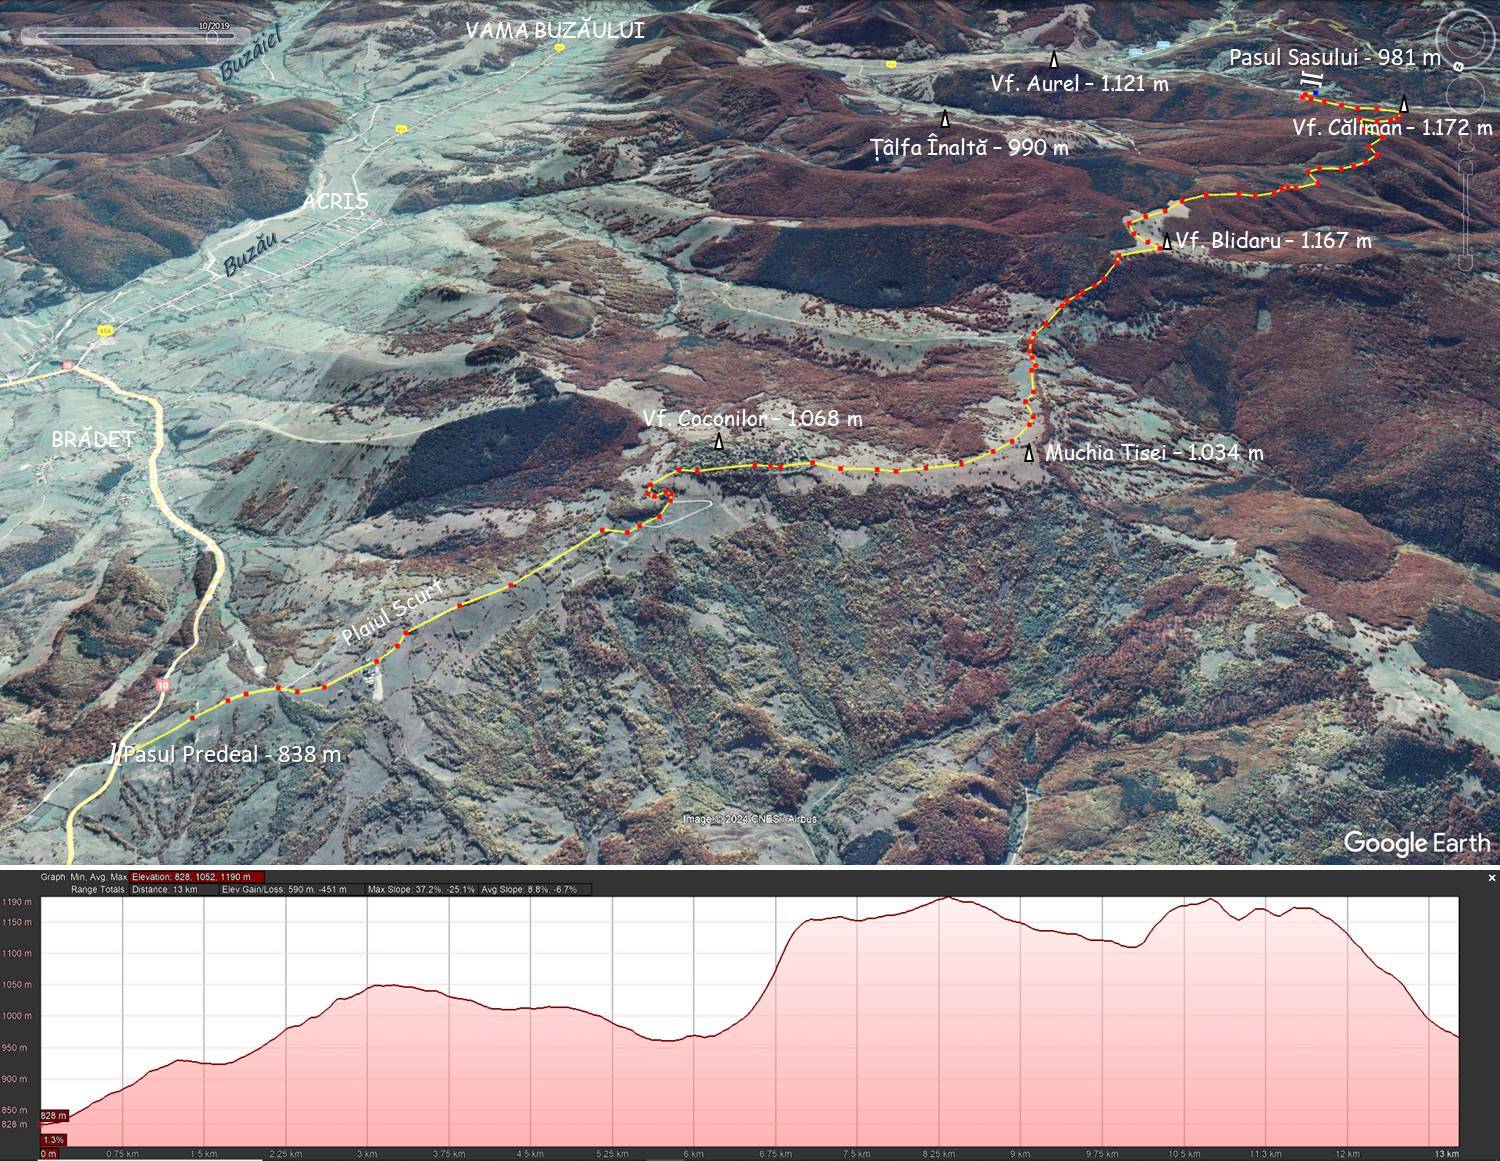Click the Google Earth logo
Image resolution: width=1500 pixels, height=1161 pixels.
[1416, 843]
